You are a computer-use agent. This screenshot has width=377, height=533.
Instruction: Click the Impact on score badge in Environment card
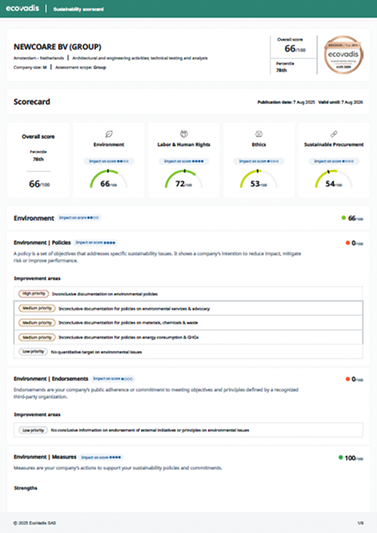[109, 161]
